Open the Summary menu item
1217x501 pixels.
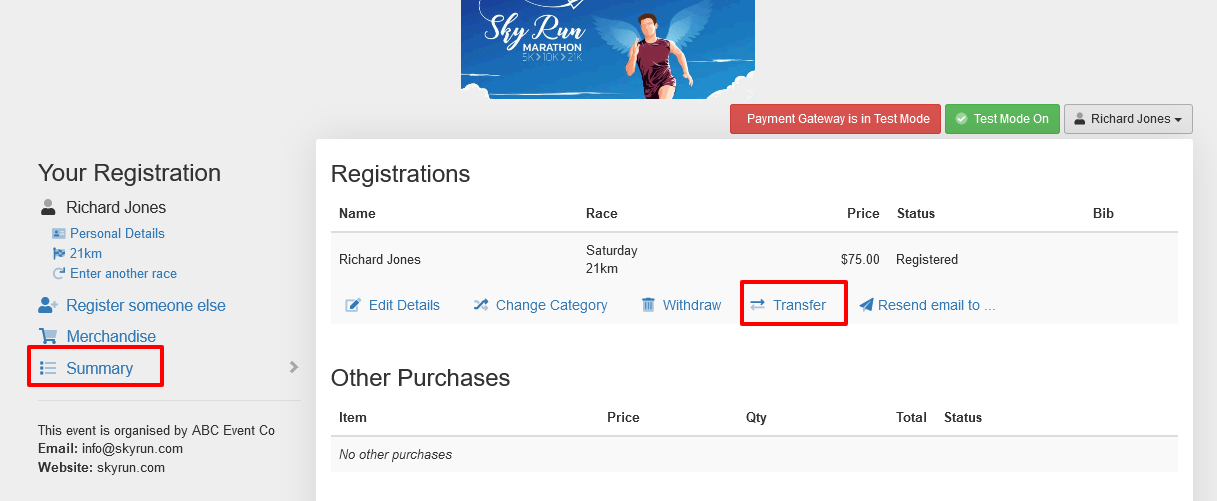(x=99, y=368)
